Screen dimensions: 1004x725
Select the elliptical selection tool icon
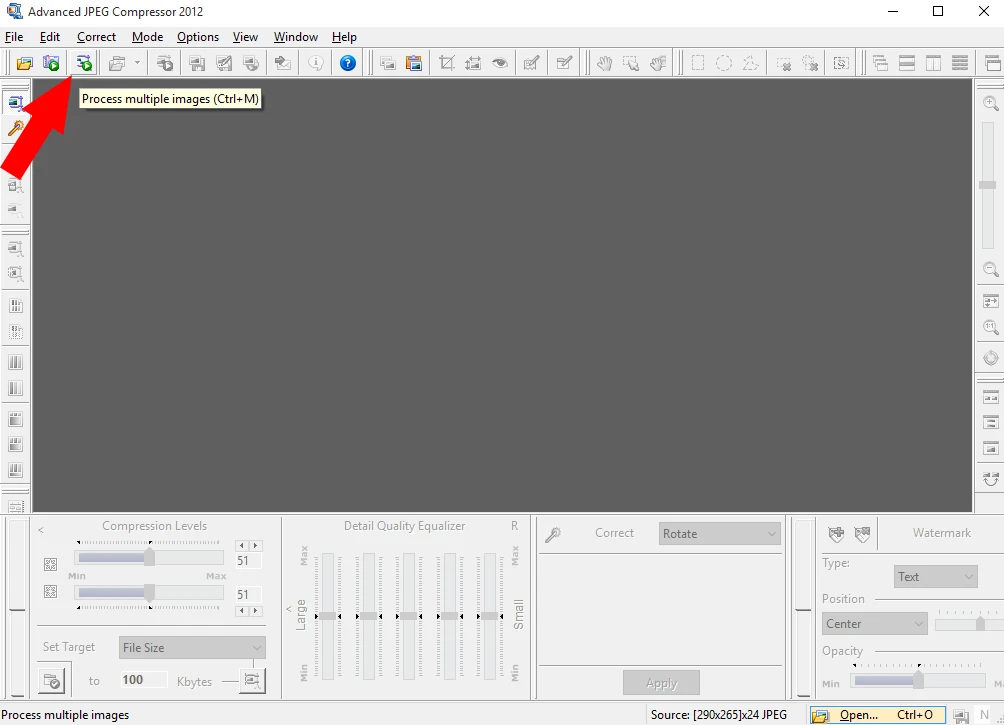[x=724, y=63]
